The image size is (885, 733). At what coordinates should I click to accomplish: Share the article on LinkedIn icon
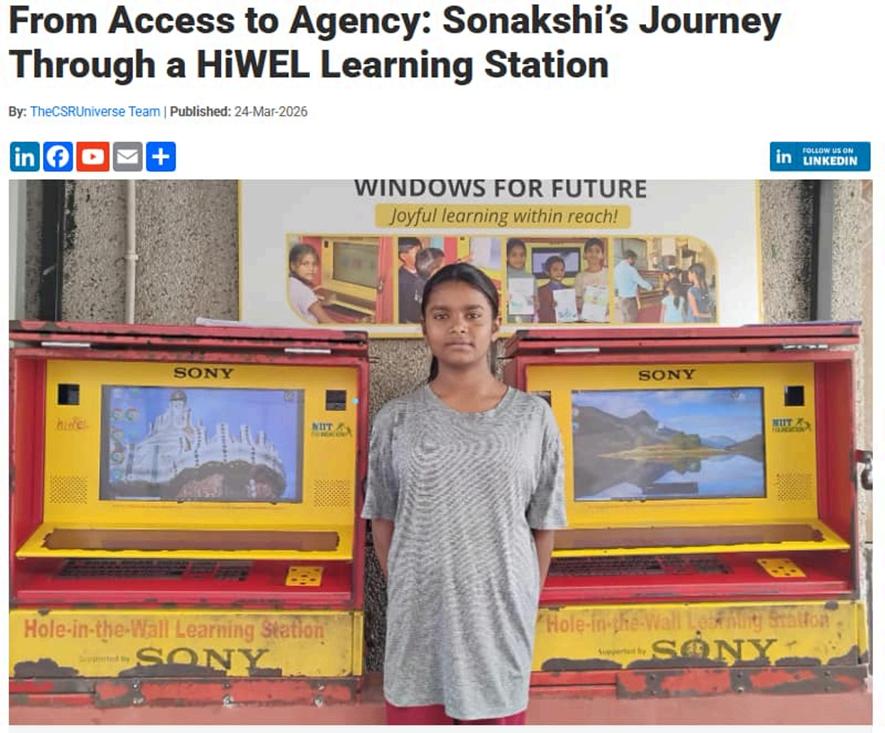click(x=24, y=157)
